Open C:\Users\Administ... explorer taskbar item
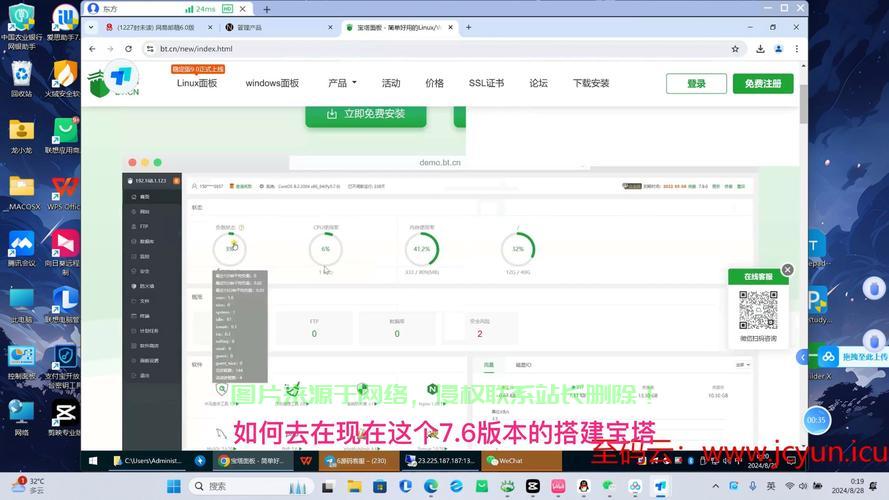Image resolution: width=889 pixels, height=500 pixels. (148, 461)
